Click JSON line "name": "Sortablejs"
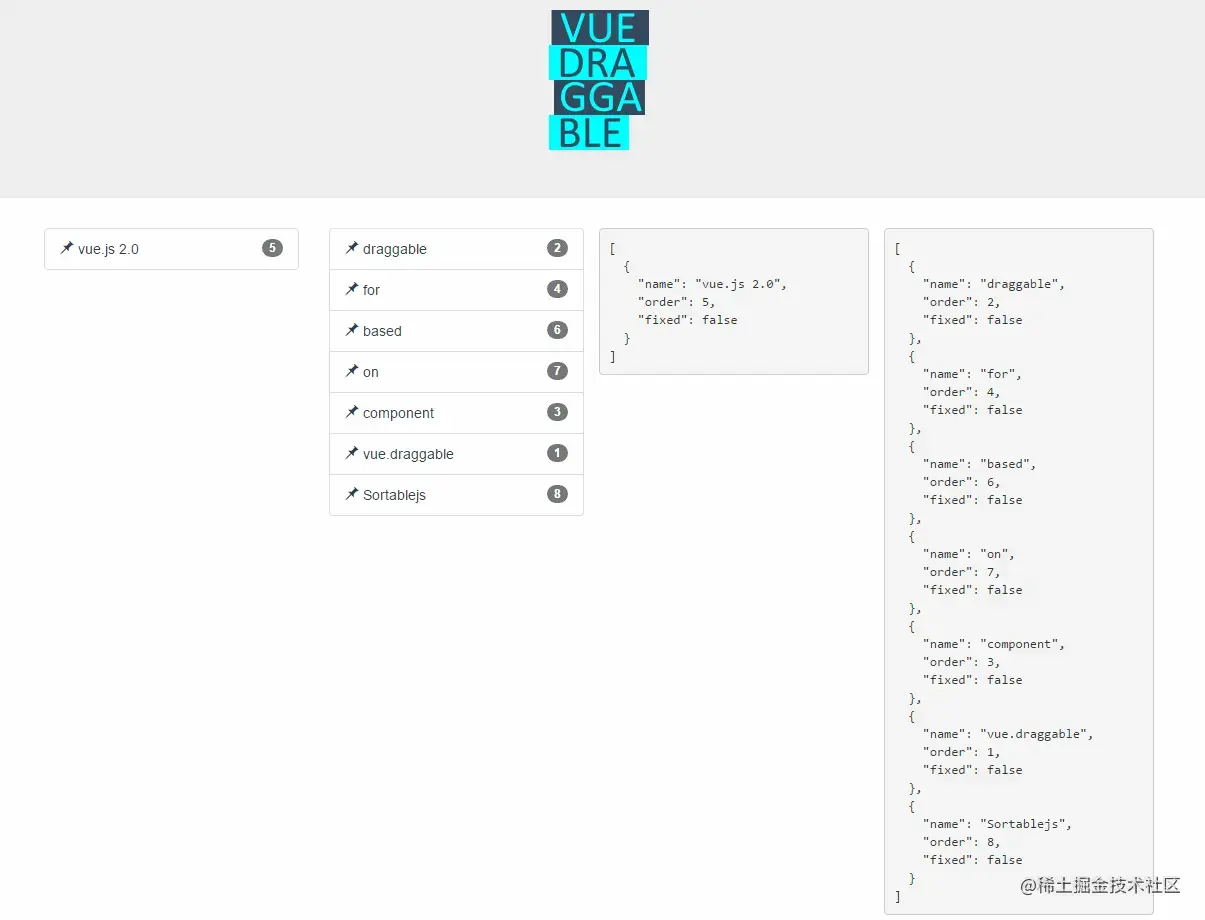This screenshot has height=920, width=1205. (998, 824)
